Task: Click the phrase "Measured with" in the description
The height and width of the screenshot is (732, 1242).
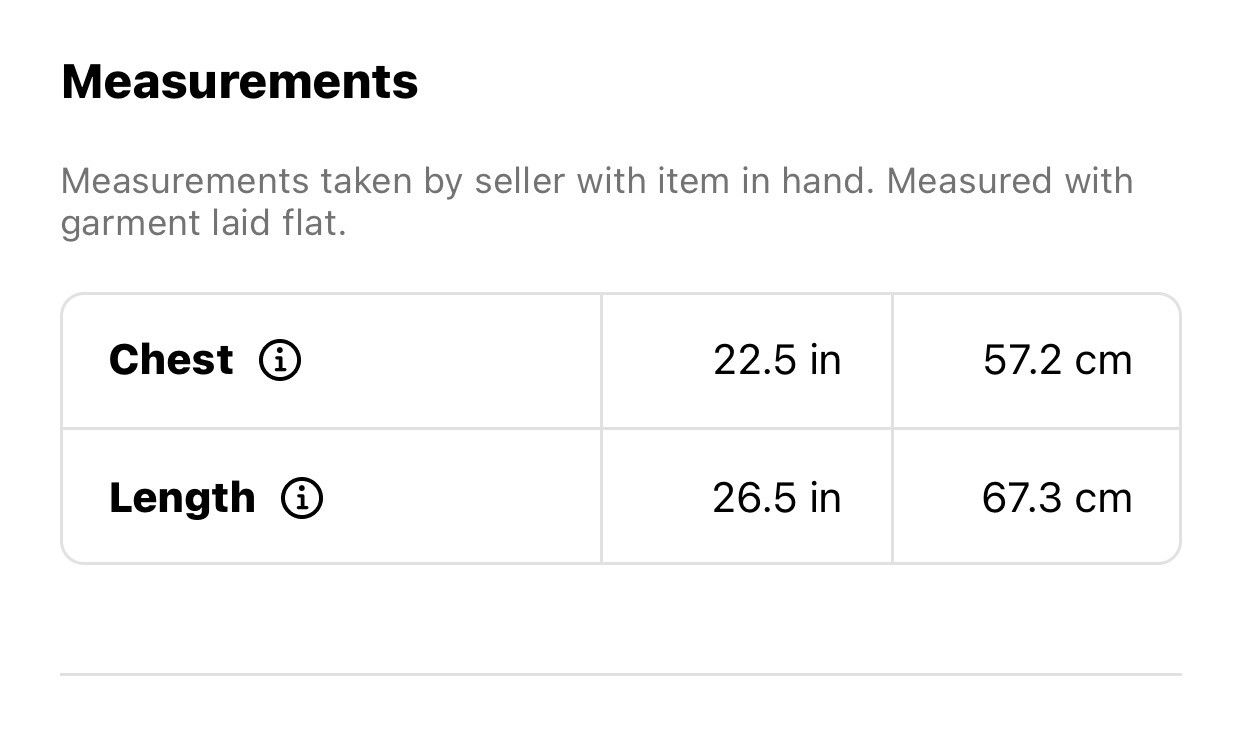Action: (x=1010, y=182)
